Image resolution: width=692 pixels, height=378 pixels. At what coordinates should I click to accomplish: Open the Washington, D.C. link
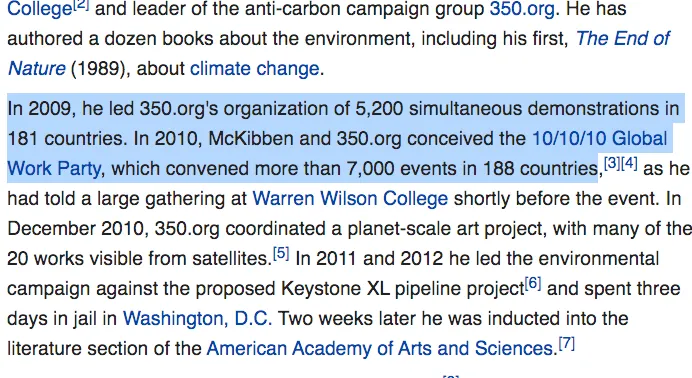click(x=197, y=318)
